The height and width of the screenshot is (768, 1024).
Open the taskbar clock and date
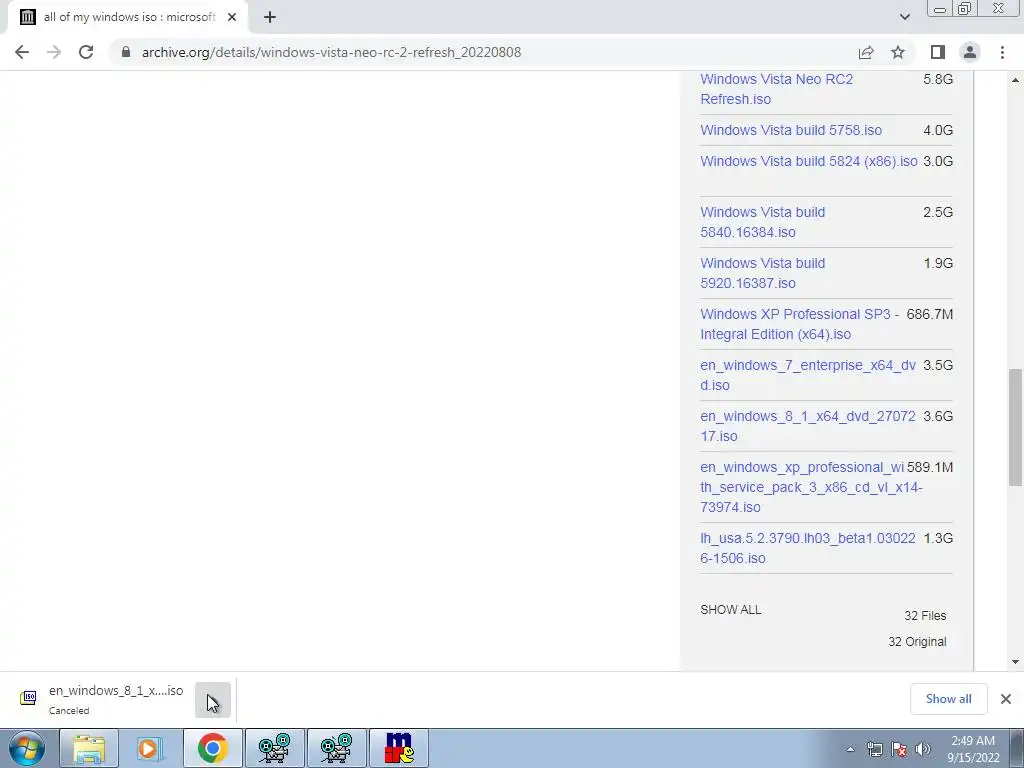(x=973, y=749)
